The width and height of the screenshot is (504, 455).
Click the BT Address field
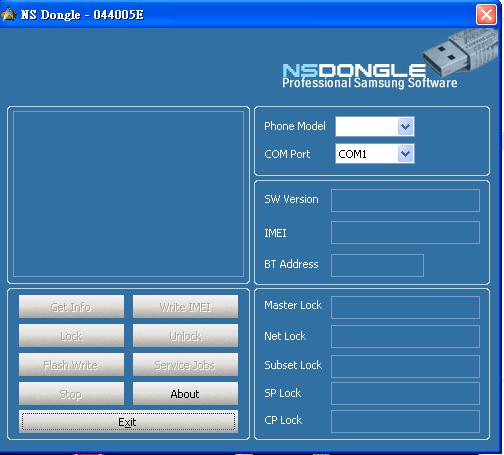377,265
